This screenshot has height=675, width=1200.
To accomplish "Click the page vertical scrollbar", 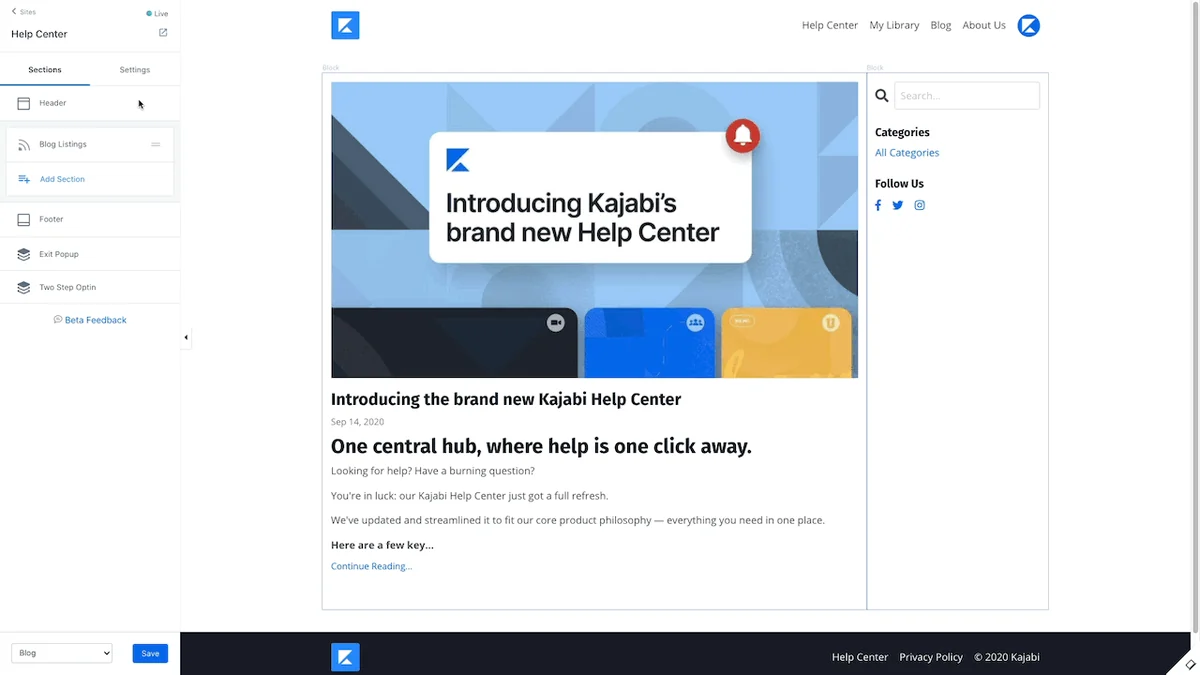I will 1194,315.
